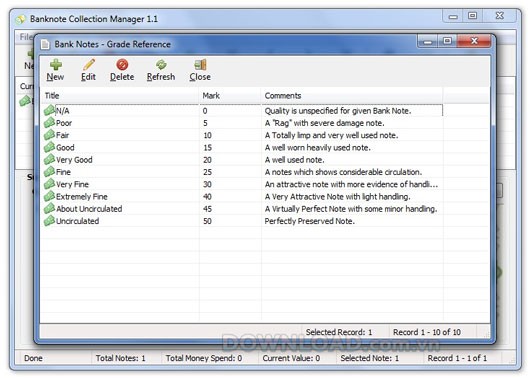Select the 'Very Good' grade title
530x378 pixels.
[x=74, y=160]
